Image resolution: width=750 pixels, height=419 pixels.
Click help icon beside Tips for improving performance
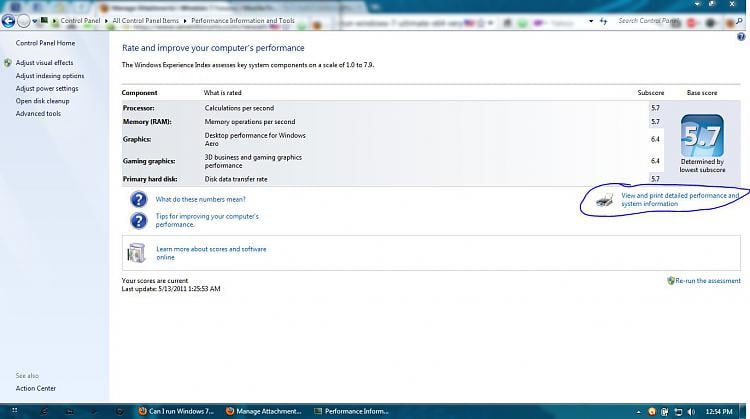[139, 221]
